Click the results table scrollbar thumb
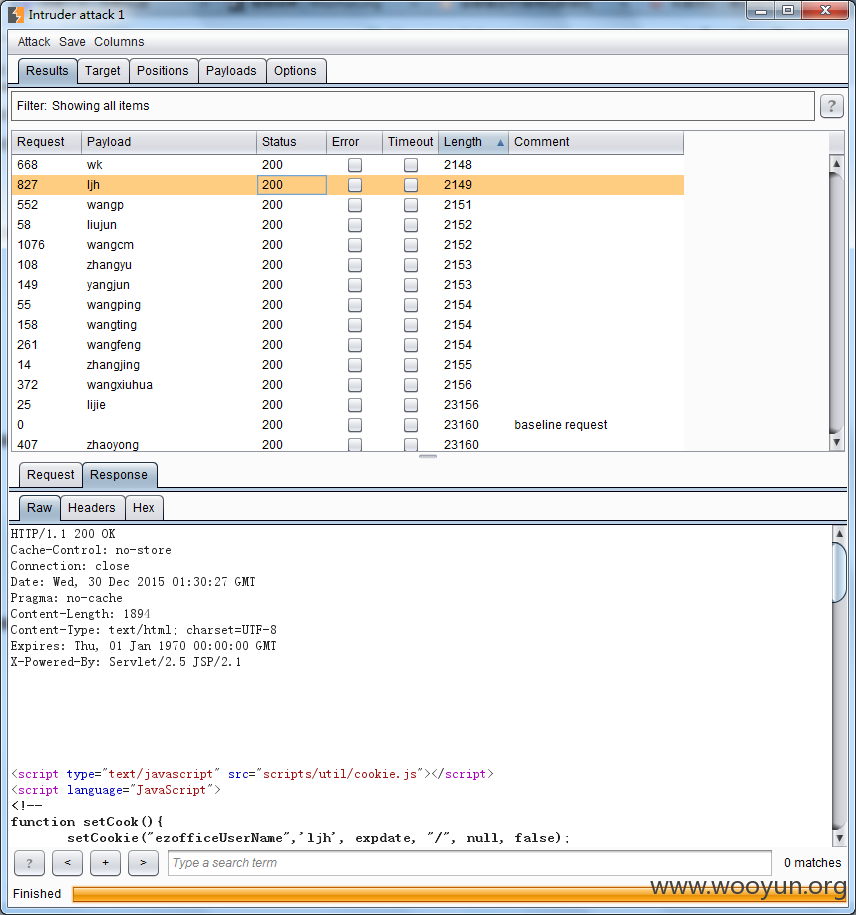 point(836,303)
